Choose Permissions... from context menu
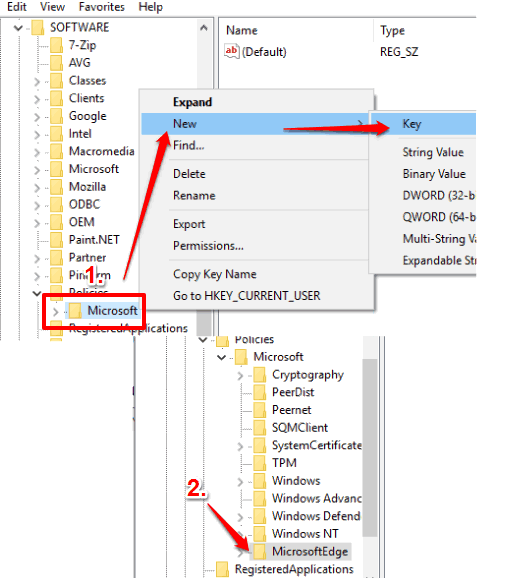This screenshot has height=578, width=506. pyautogui.click(x=208, y=246)
